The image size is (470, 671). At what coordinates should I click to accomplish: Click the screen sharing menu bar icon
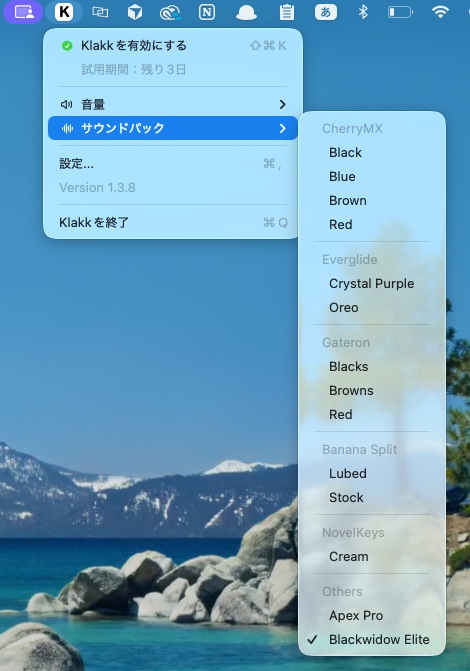pos(23,12)
